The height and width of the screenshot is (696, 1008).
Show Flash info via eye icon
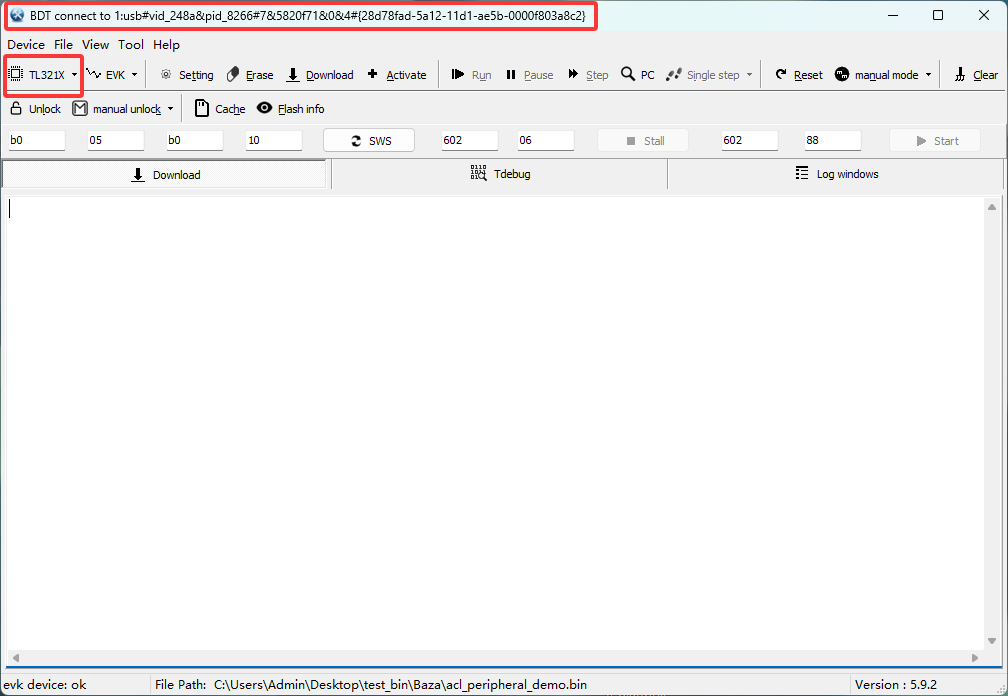click(x=291, y=109)
